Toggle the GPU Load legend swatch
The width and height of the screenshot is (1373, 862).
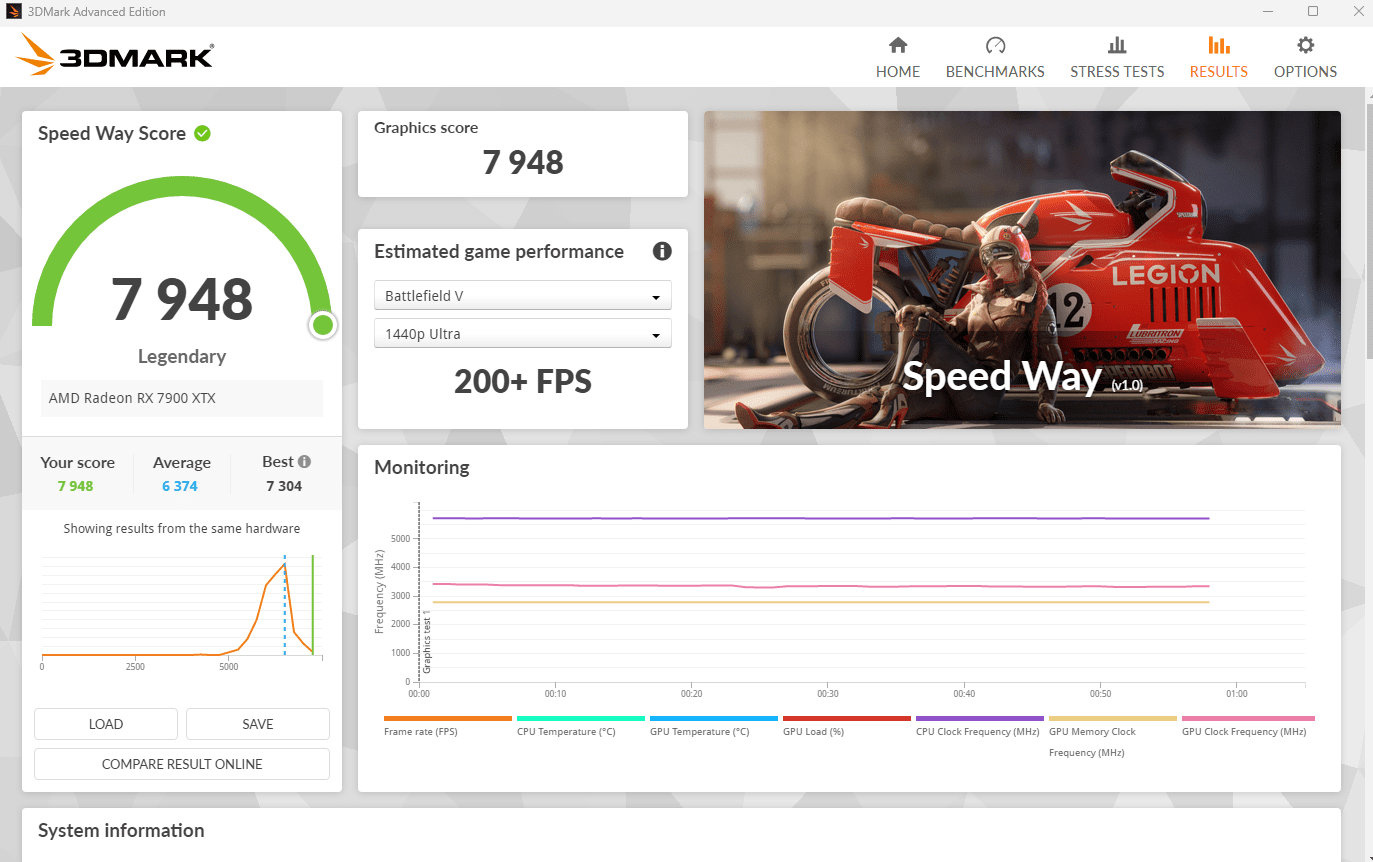pyautogui.click(x=847, y=718)
